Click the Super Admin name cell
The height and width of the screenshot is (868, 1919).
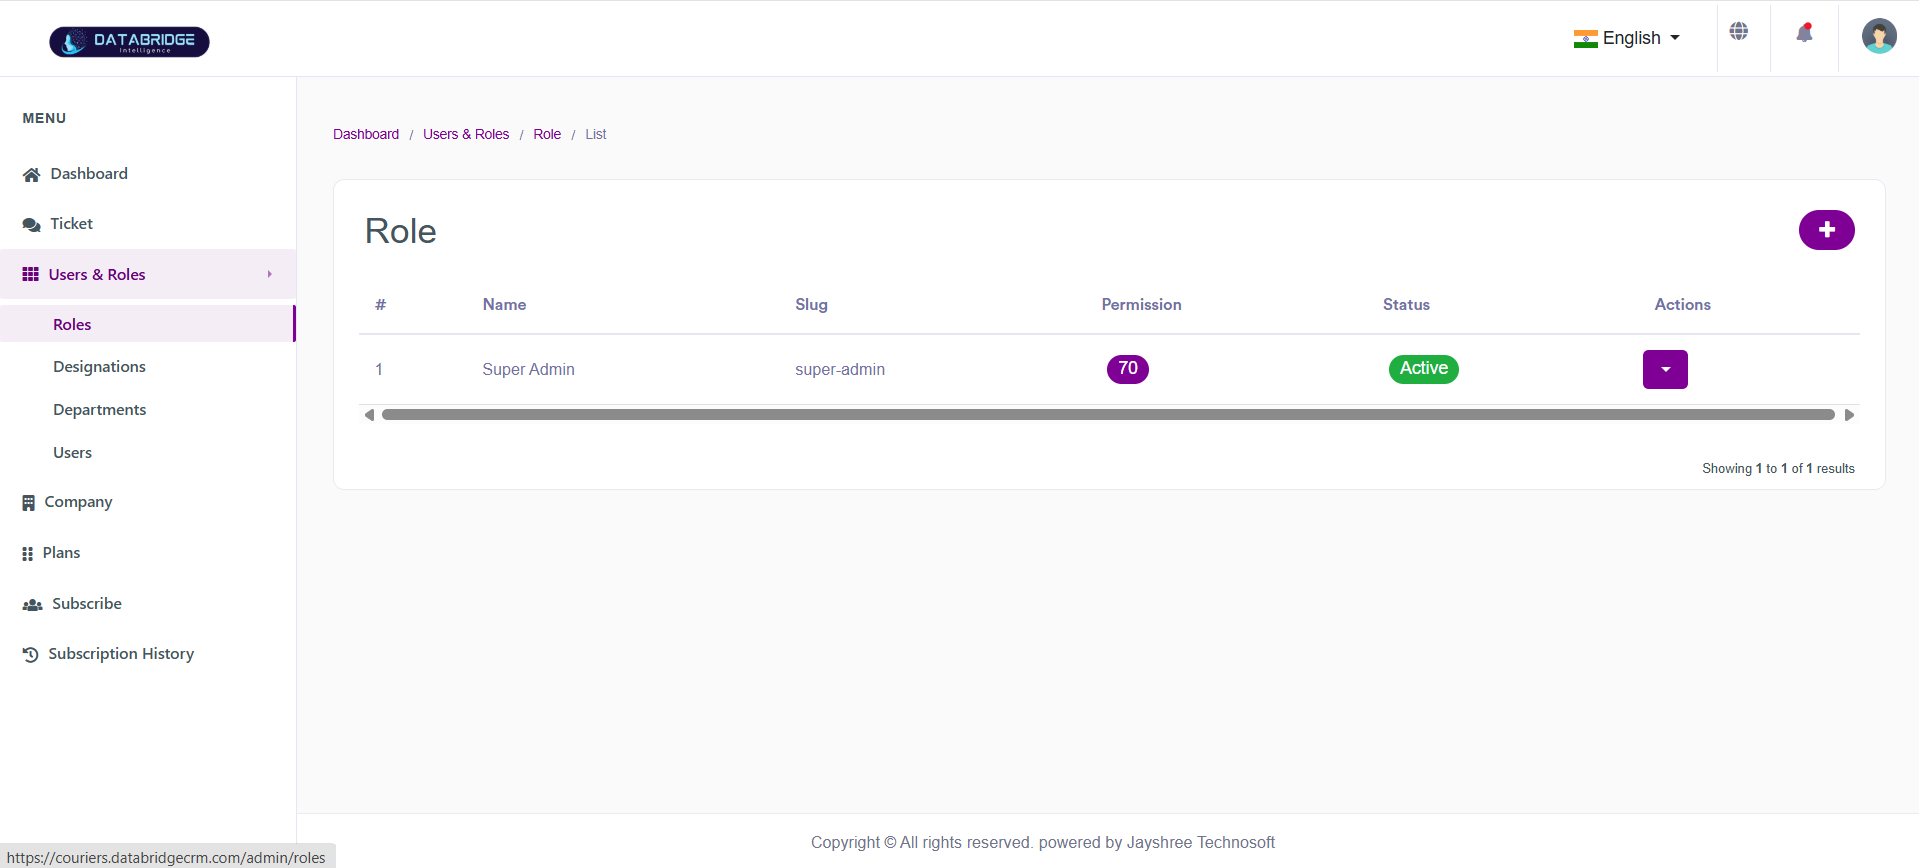(528, 370)
